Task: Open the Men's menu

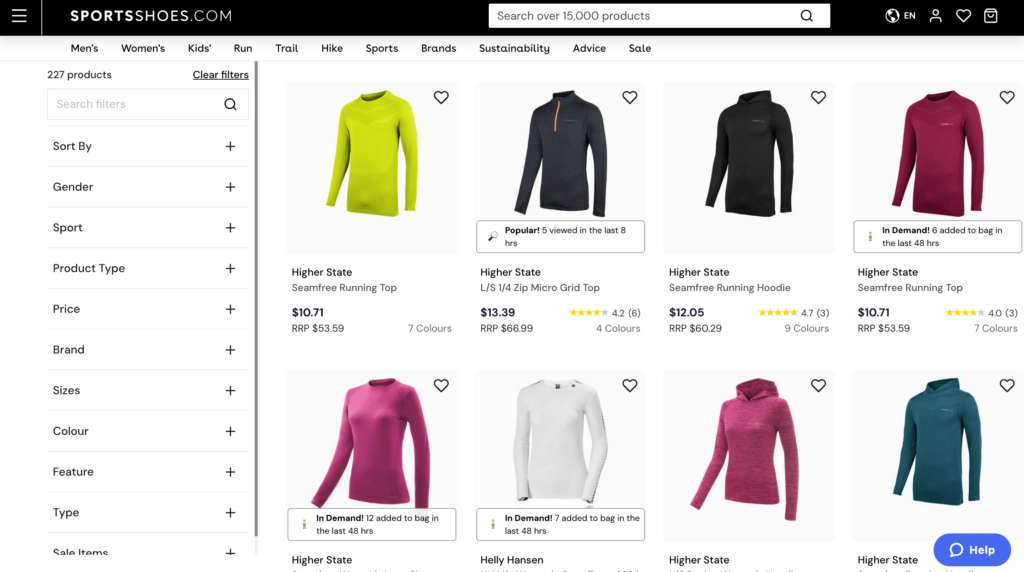Action: (x=84, y=48)
